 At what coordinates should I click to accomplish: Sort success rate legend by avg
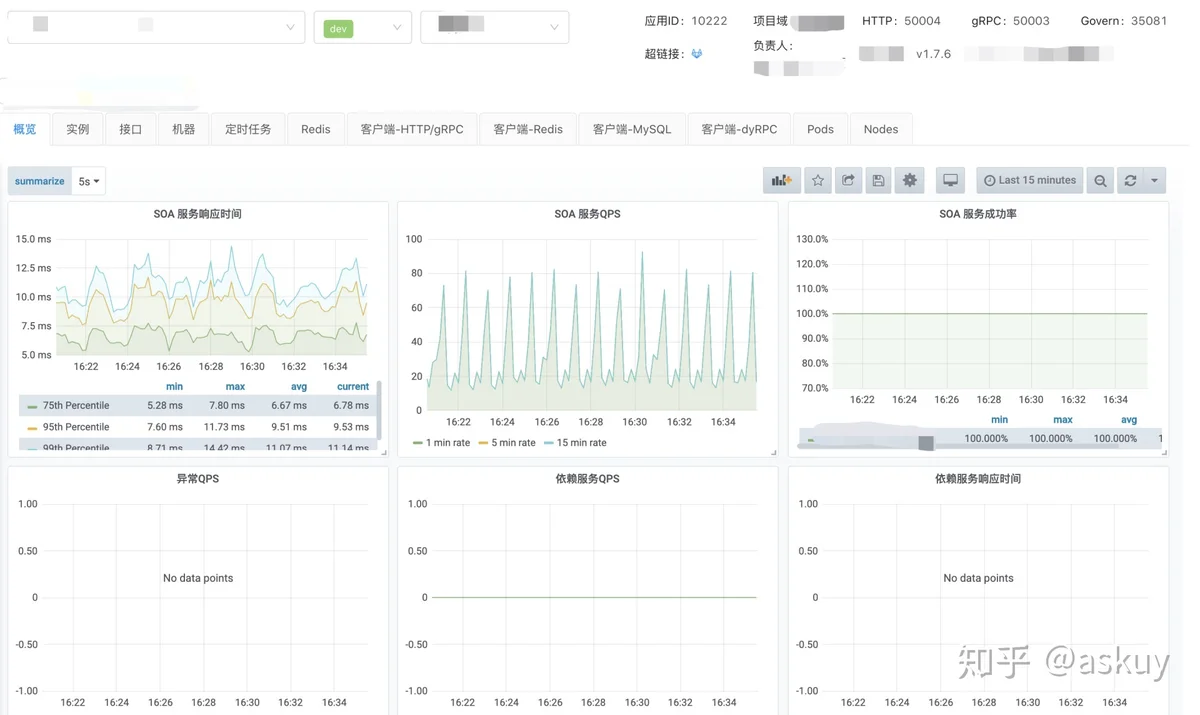(x=1129, y=420)
